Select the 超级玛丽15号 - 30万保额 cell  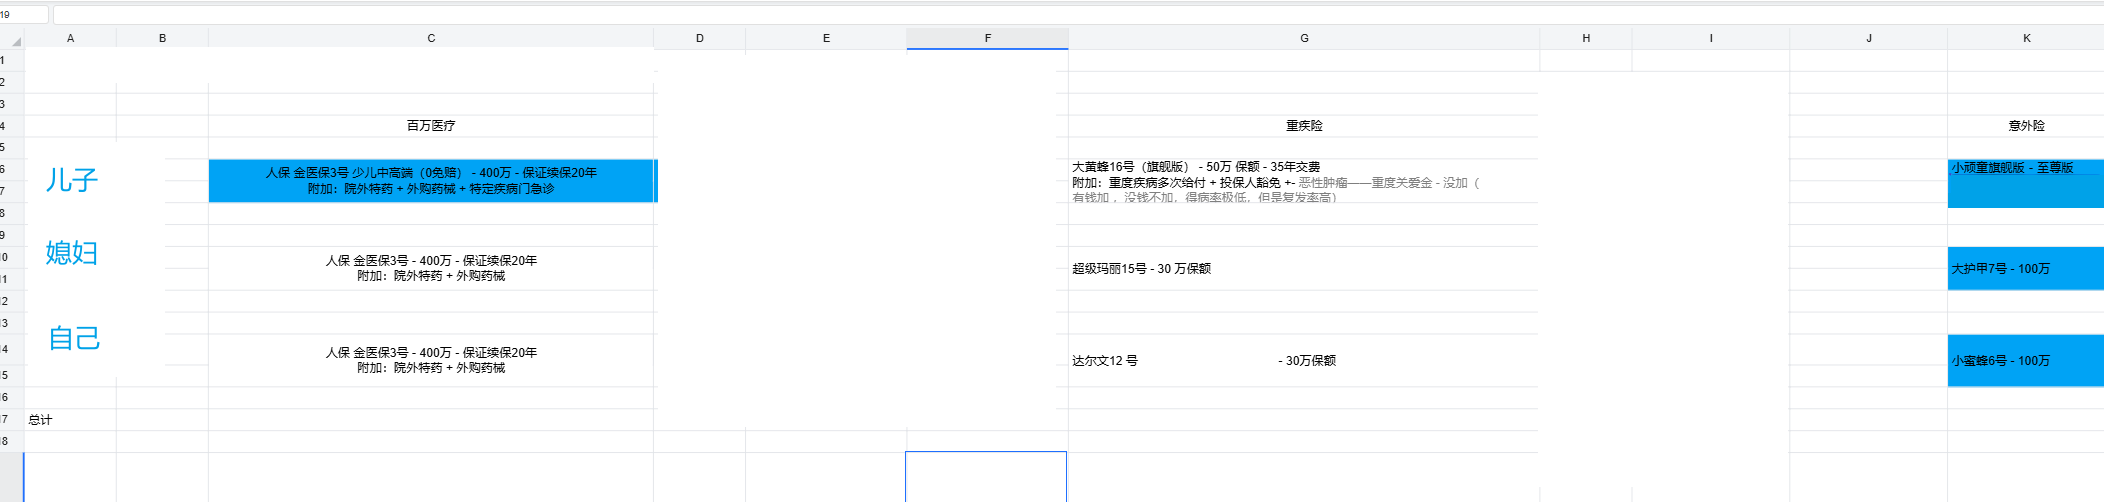click(x=1304, y=268)
